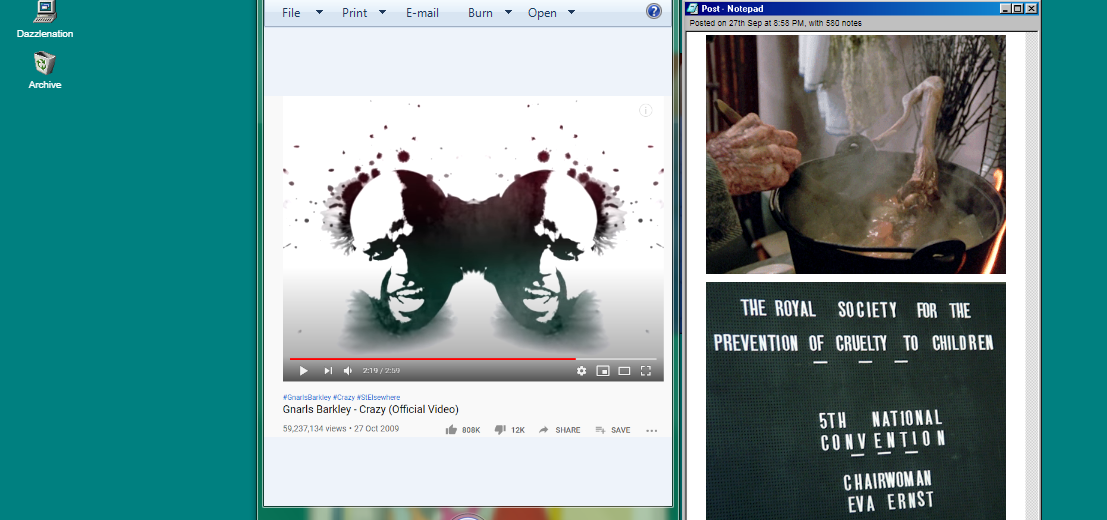Click the Post - Notepad window title

click(732, 8)
